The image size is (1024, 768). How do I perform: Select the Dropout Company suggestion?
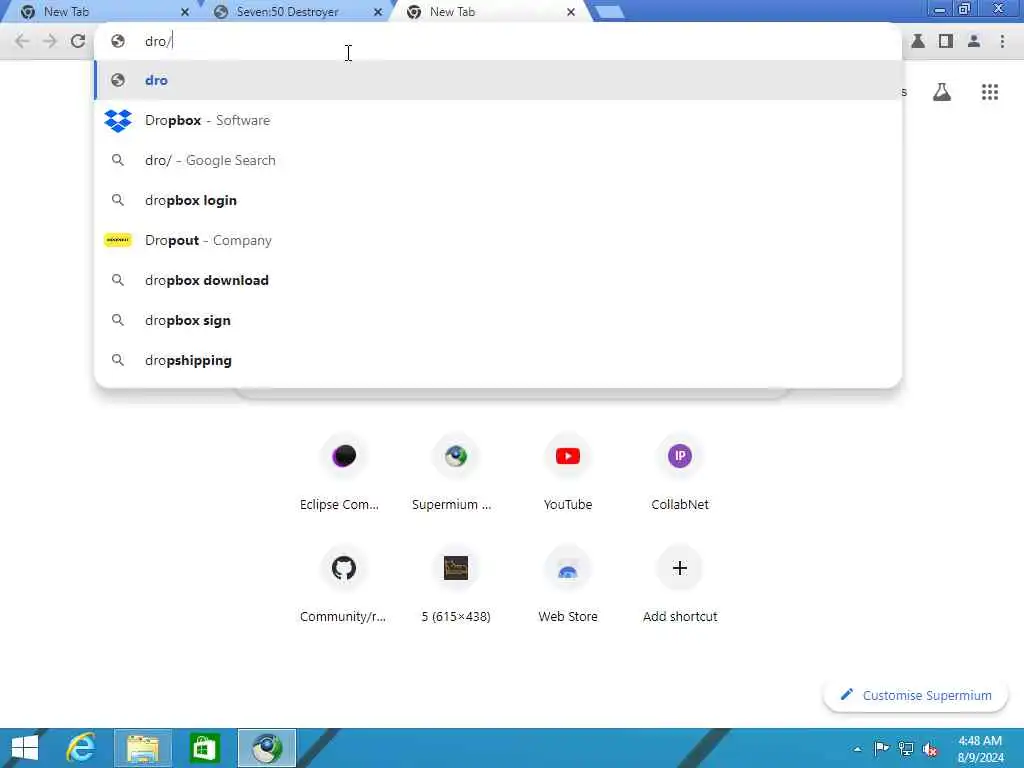tap(498, 240)
